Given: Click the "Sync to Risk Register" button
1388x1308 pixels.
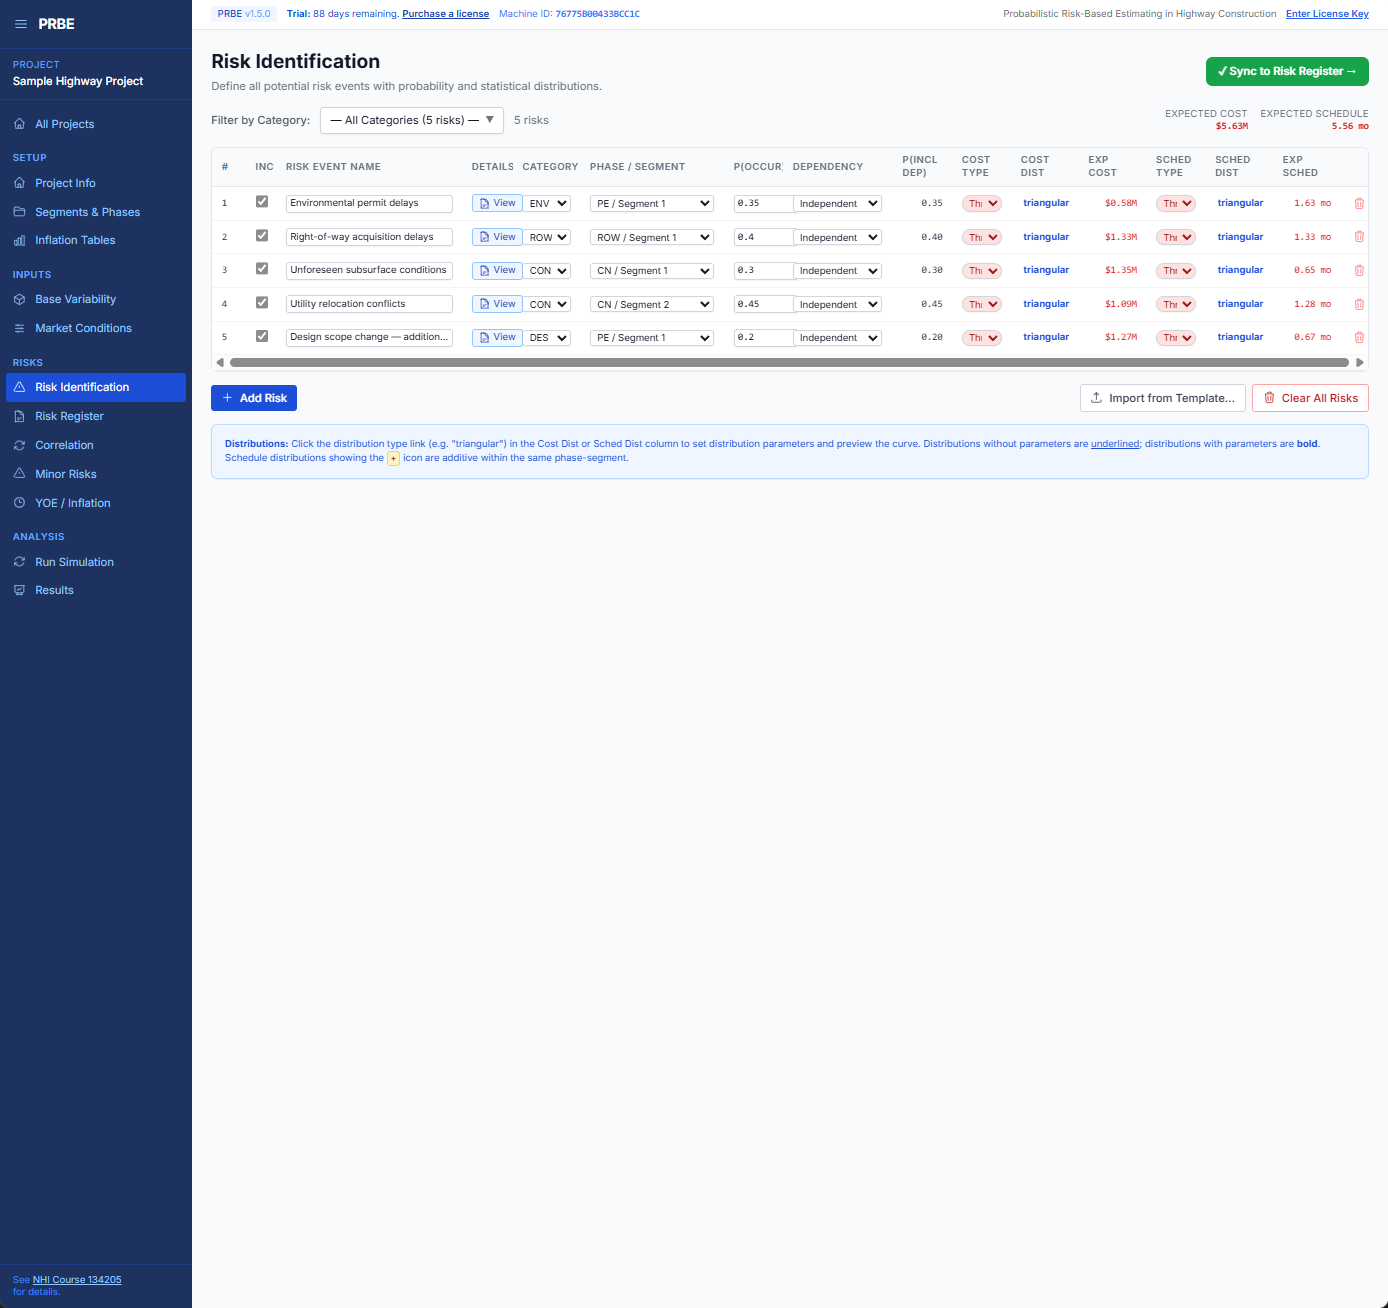Looking at the screenshot, I should point(1287,71).
